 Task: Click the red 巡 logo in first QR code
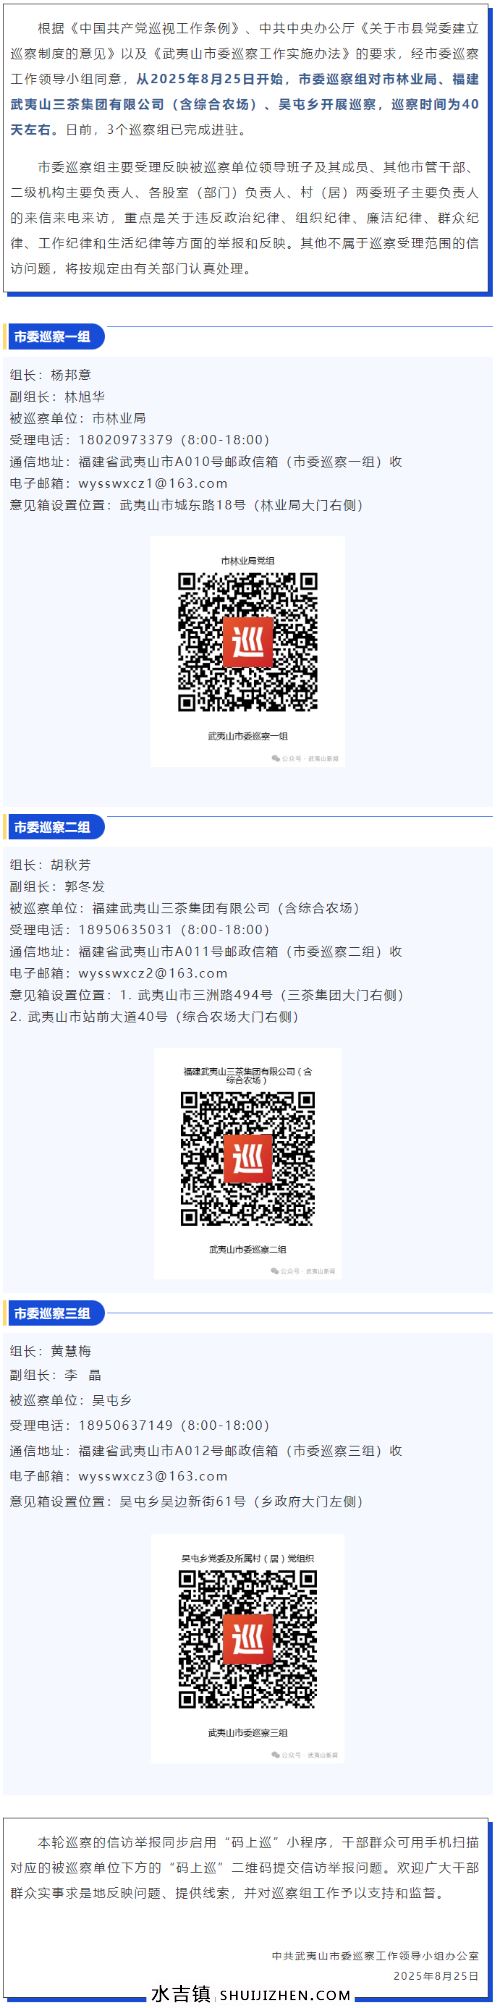coord(248,642)
